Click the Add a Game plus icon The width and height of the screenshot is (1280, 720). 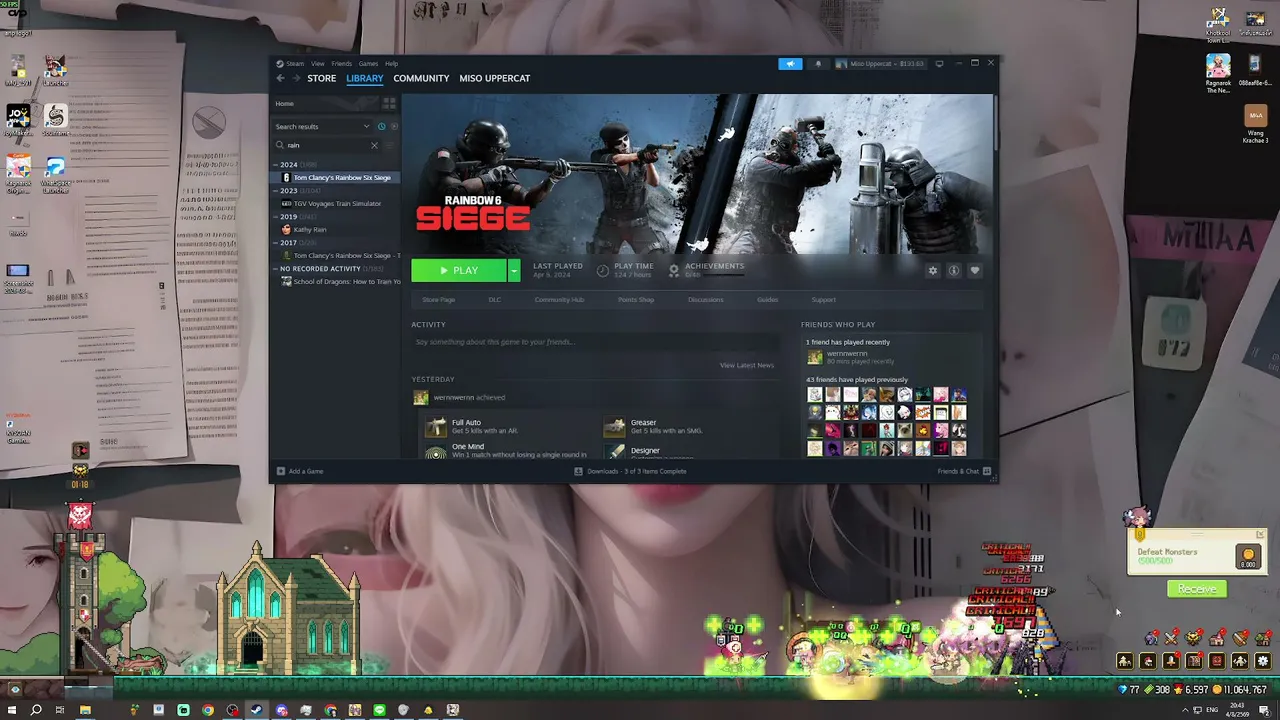pyautogui.click(x=281, y=471)
